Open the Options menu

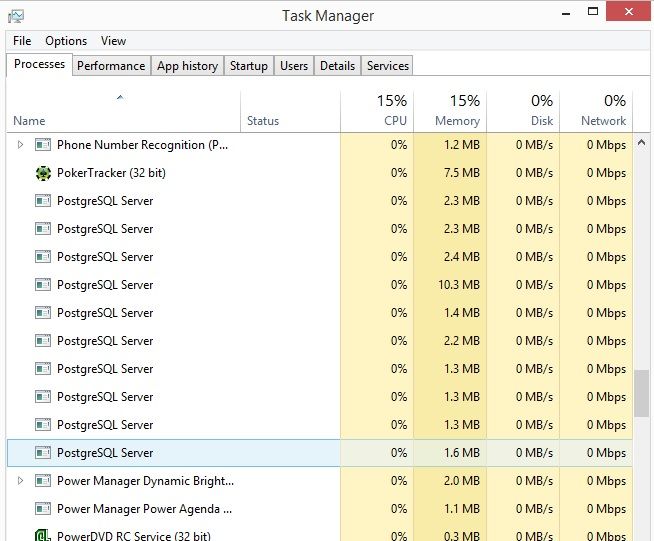click(66, 41)
